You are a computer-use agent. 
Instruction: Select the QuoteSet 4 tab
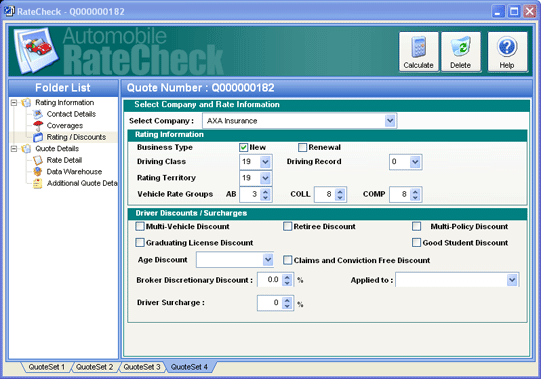pos(189,367)
